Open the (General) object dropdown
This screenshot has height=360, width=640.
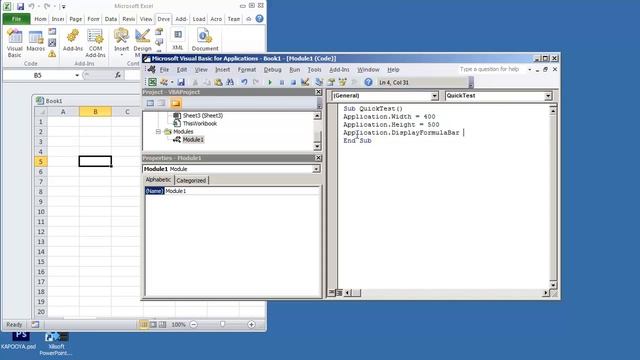tap(434, 96)
